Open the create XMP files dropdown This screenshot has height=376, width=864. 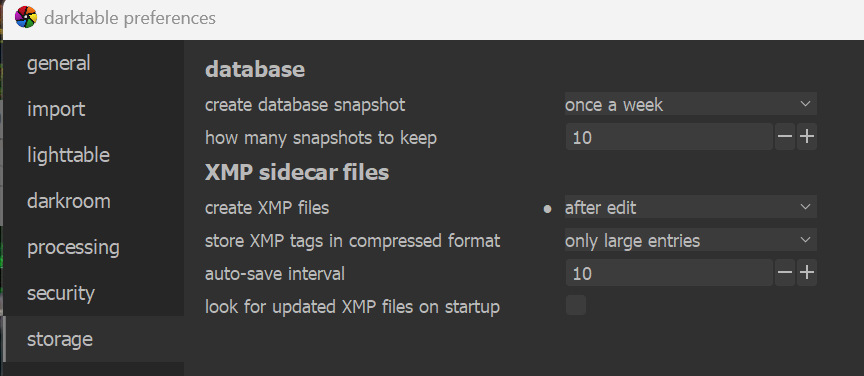click(690, 207)
